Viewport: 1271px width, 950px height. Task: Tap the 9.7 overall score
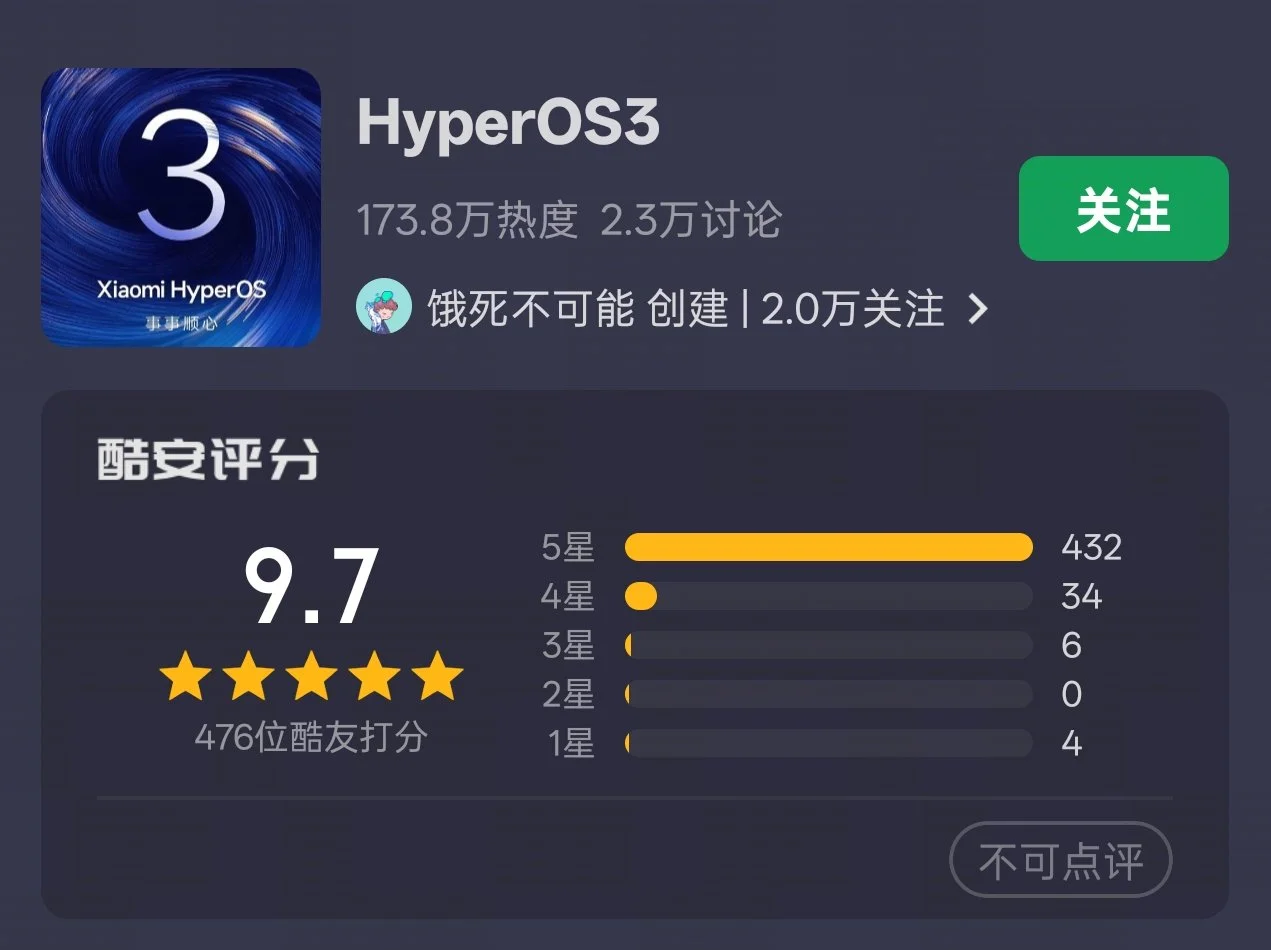[311, 588]
